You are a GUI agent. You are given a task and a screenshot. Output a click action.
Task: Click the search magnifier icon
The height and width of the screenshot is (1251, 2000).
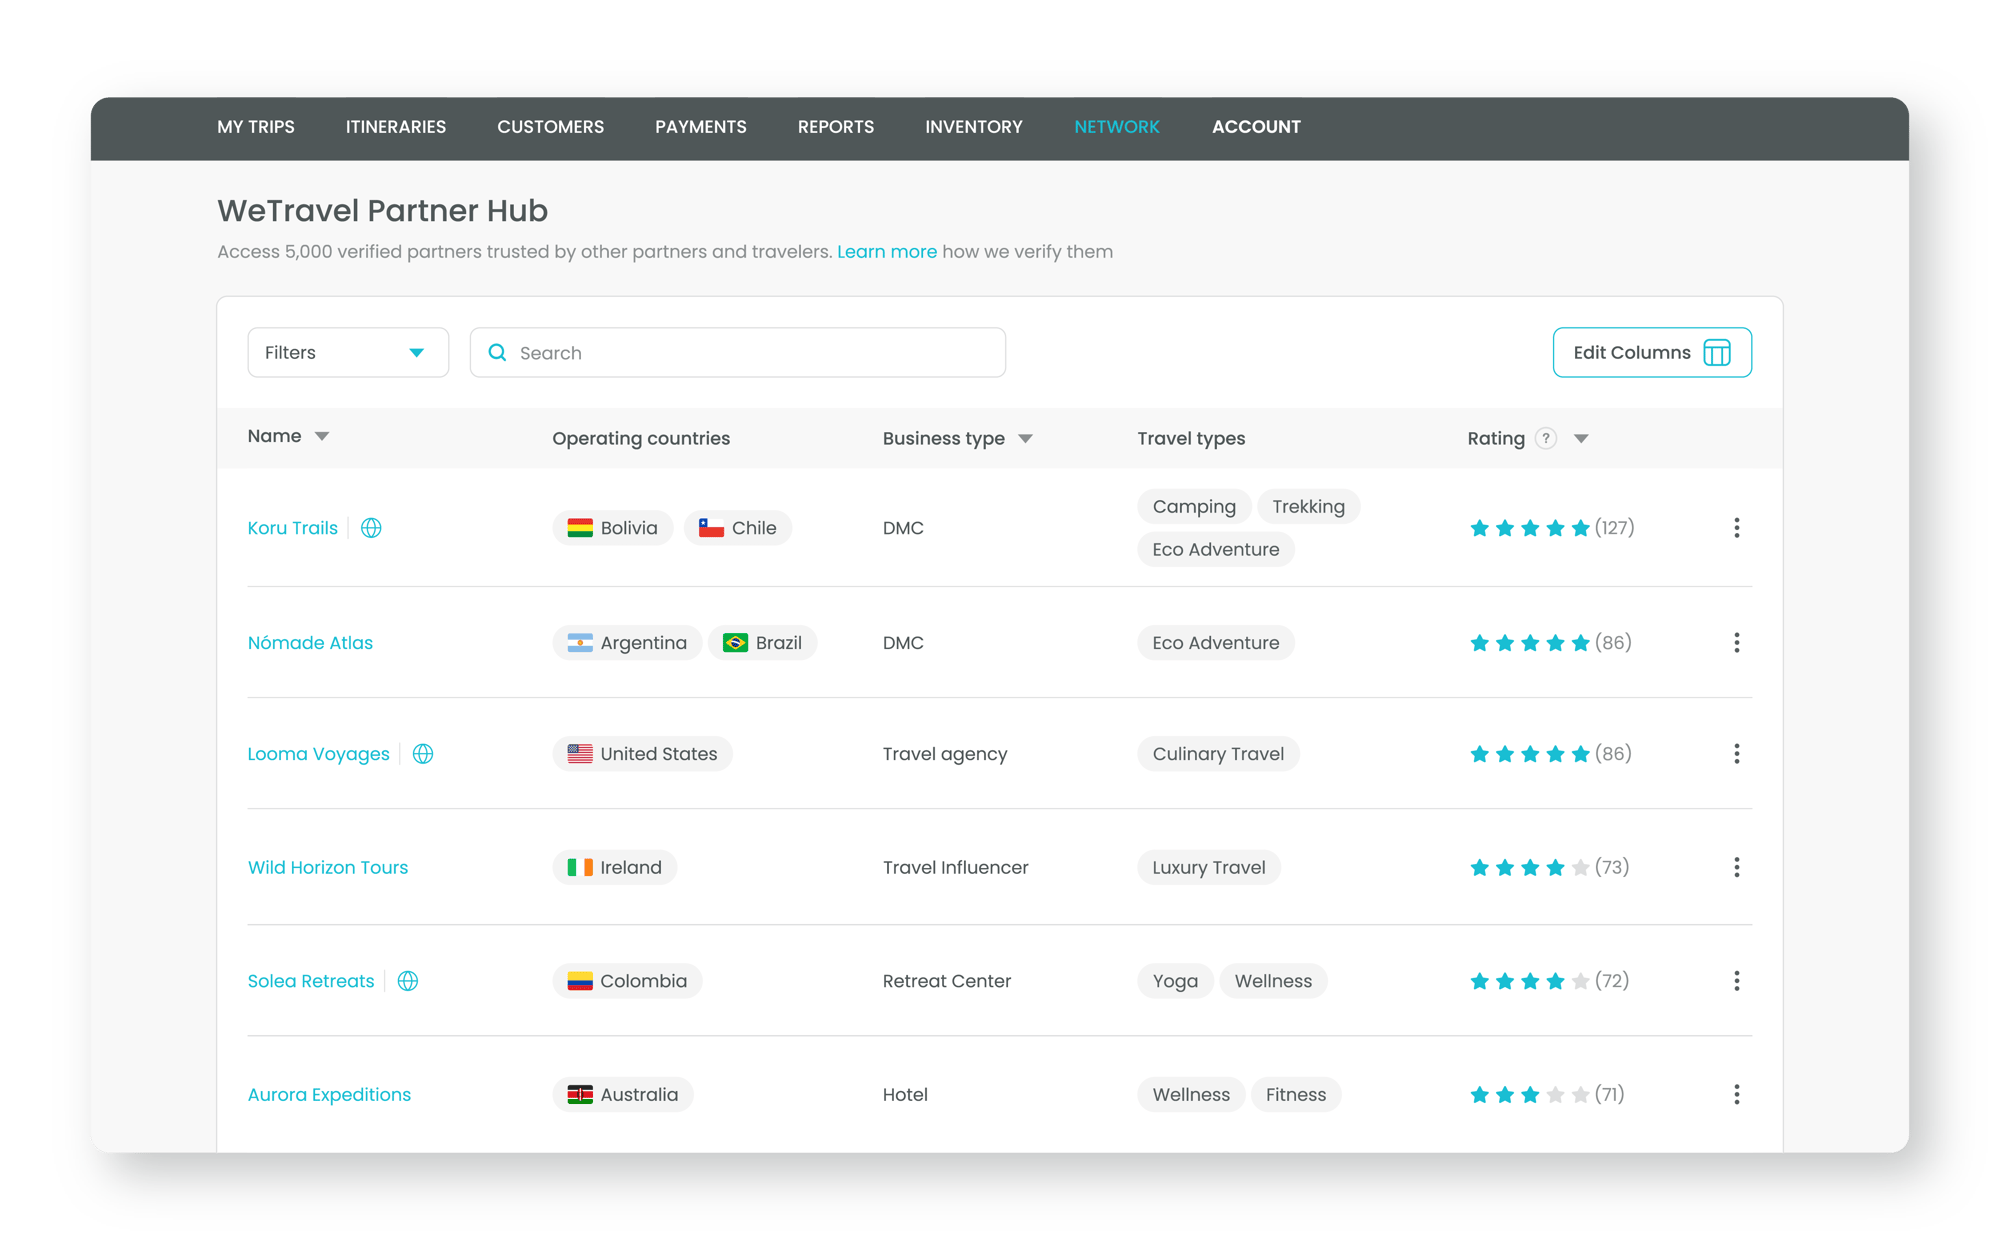click(x=497, y=353)
